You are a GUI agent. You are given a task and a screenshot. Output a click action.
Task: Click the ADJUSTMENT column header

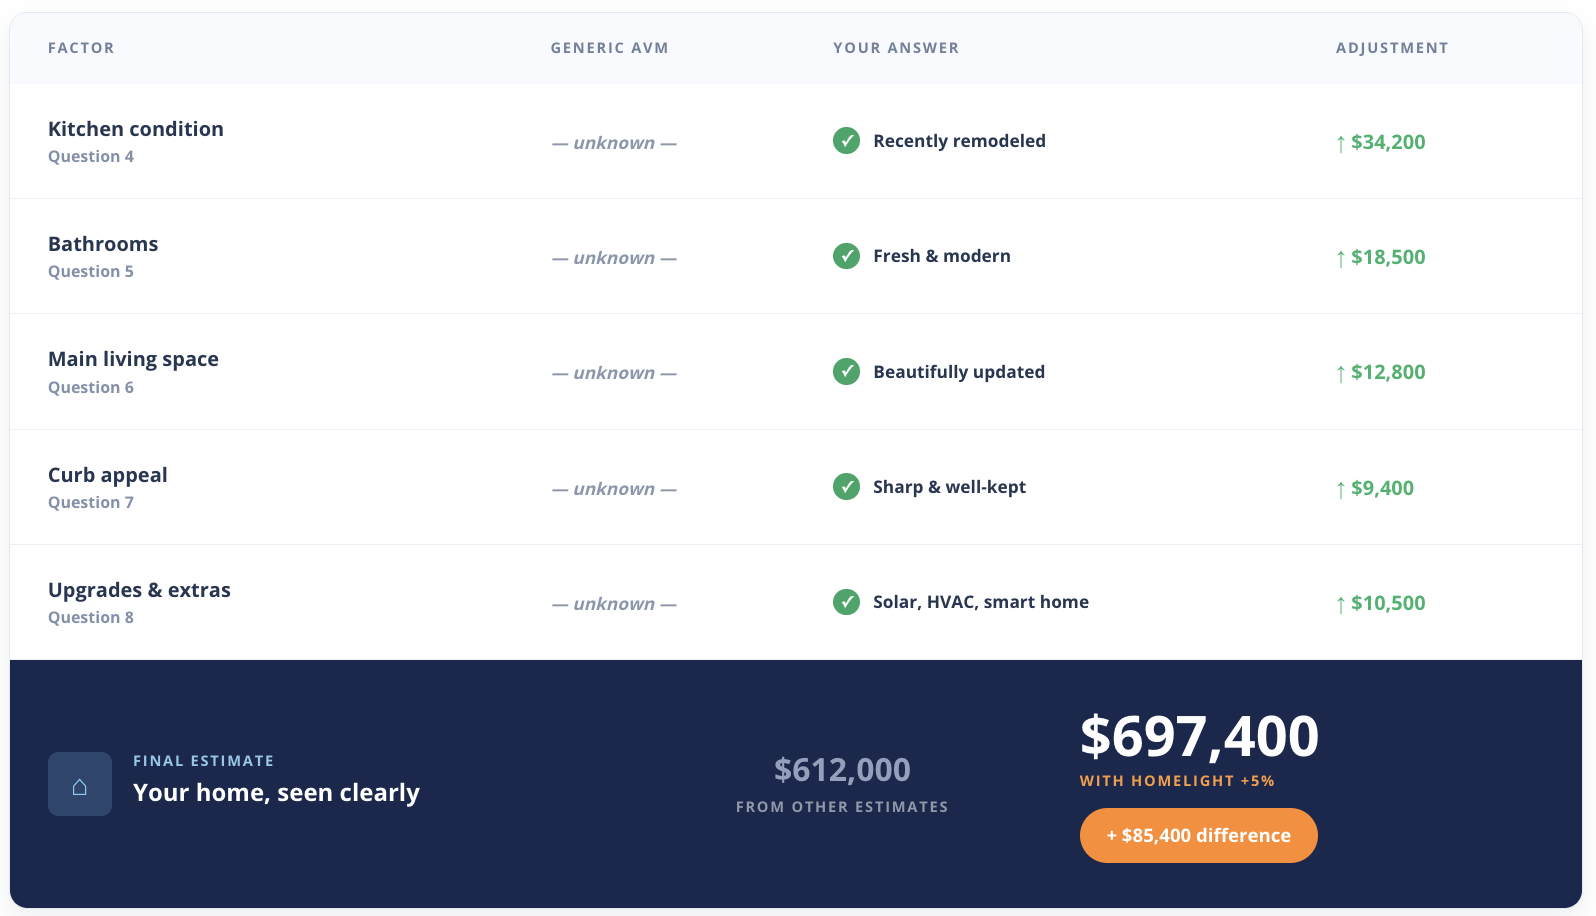tap(1392, 48)
